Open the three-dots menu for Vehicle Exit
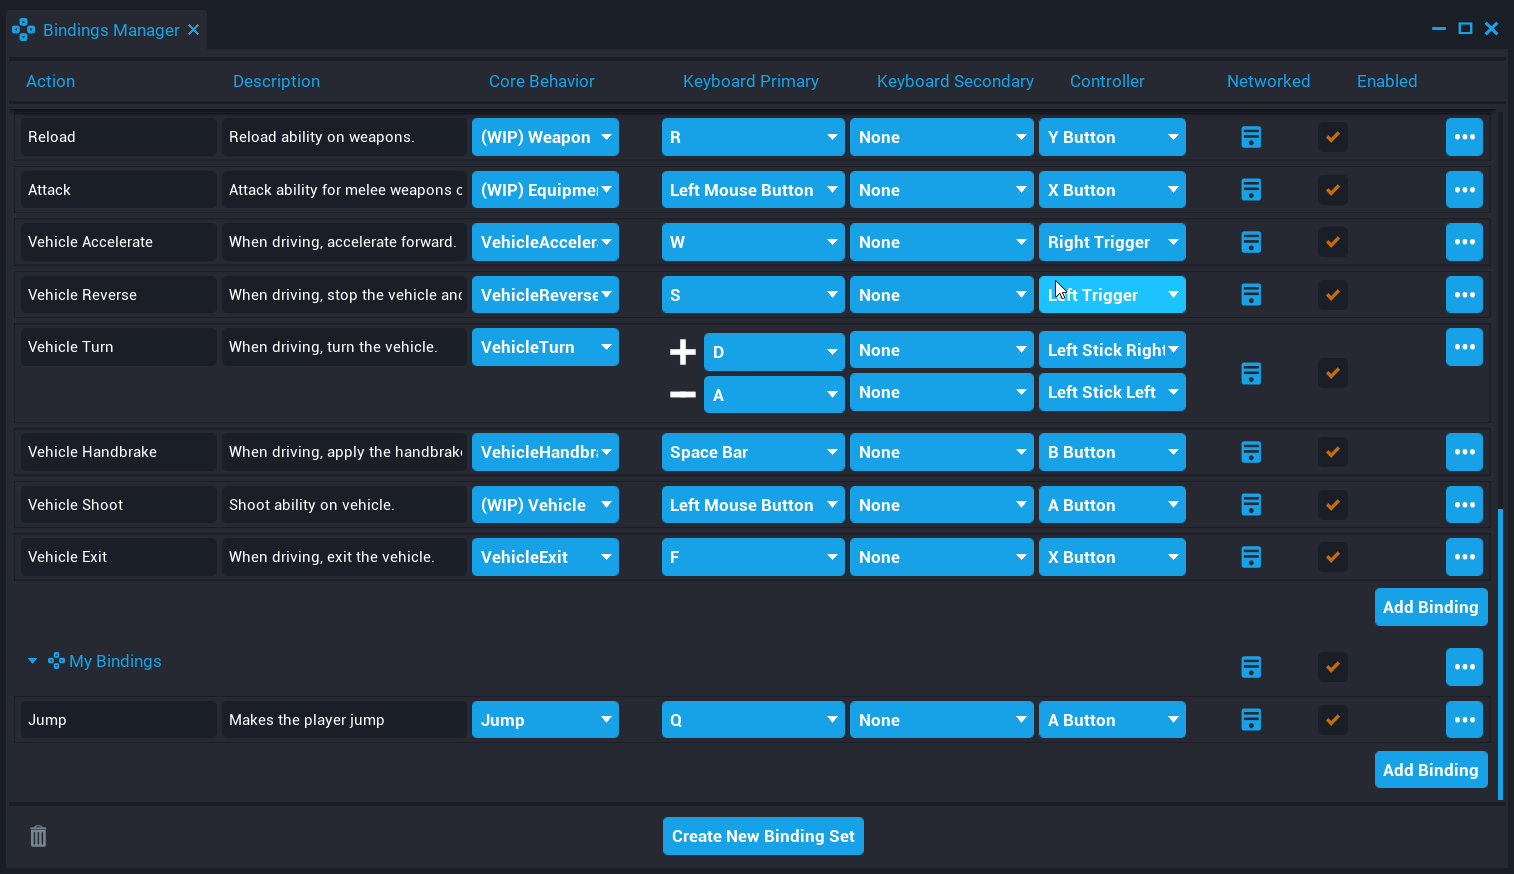This screenshot has height=874, width=1514. (1464, 557)
